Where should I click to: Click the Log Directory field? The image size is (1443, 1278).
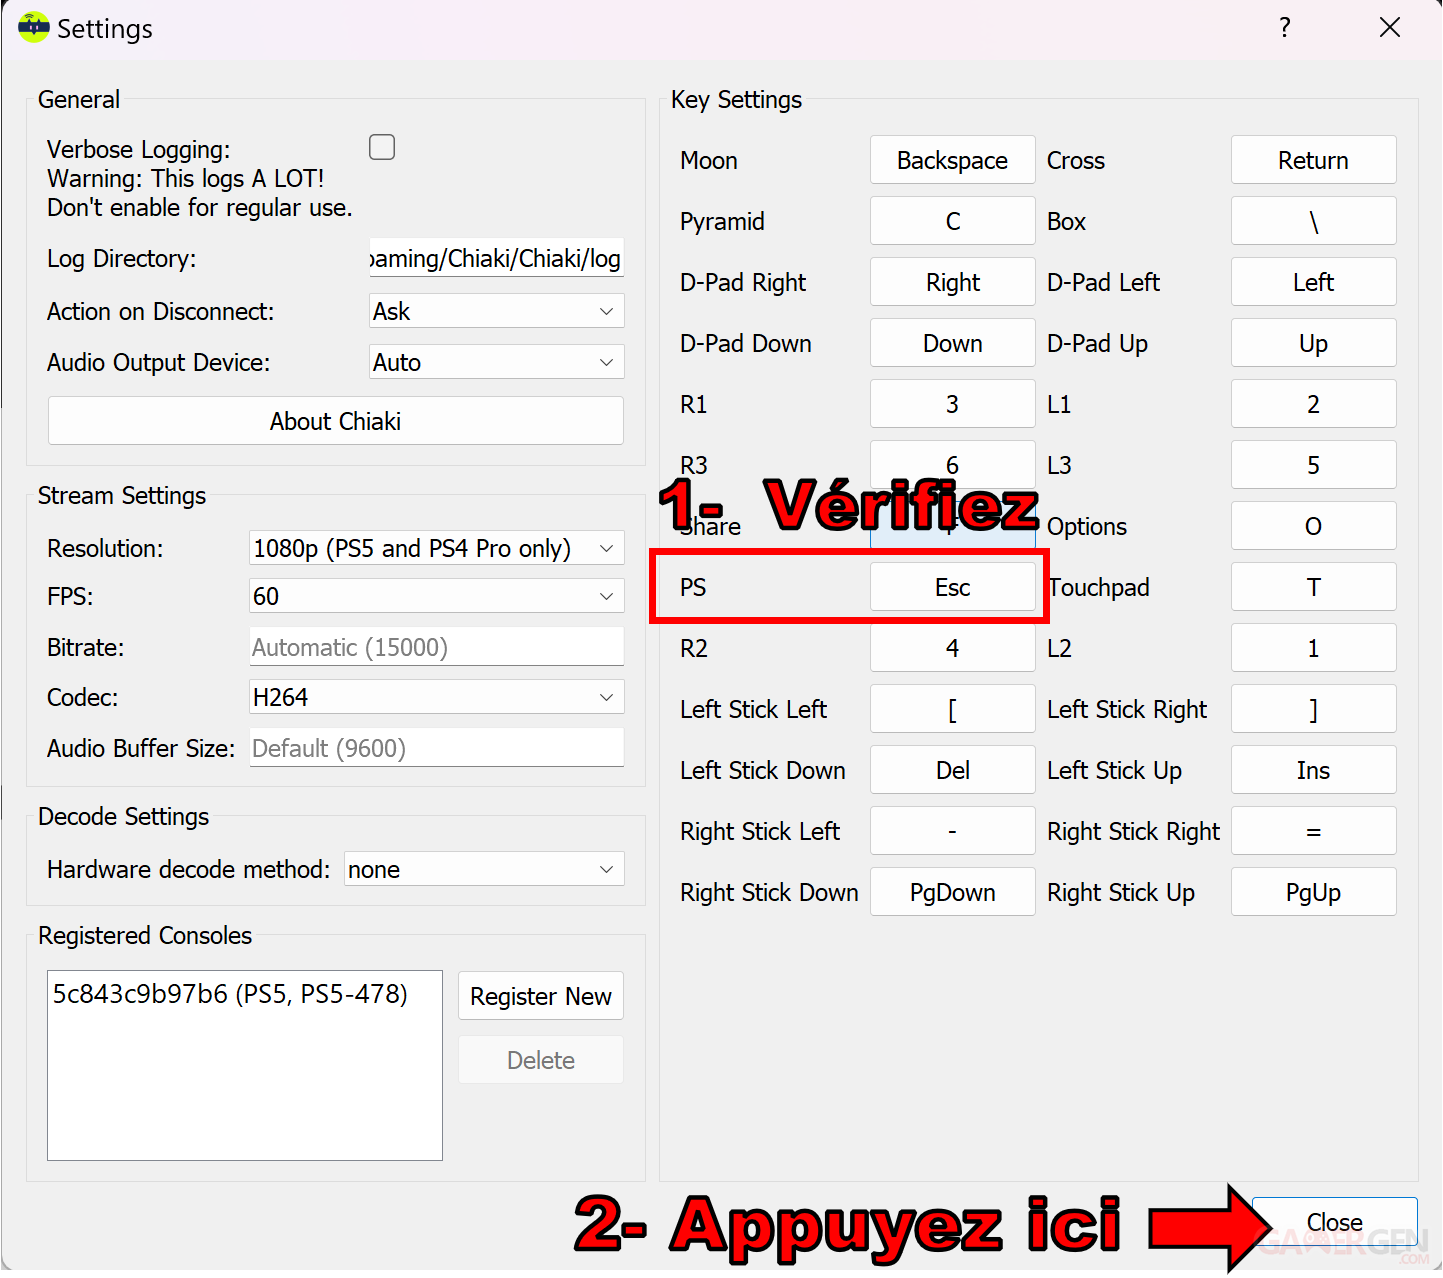click(497, 258)
